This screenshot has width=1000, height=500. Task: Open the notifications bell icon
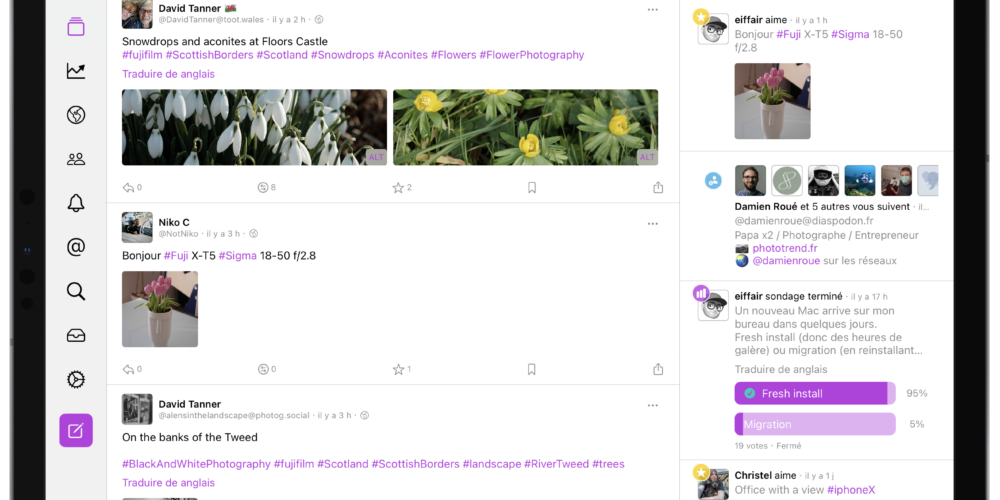coord(76,203)
